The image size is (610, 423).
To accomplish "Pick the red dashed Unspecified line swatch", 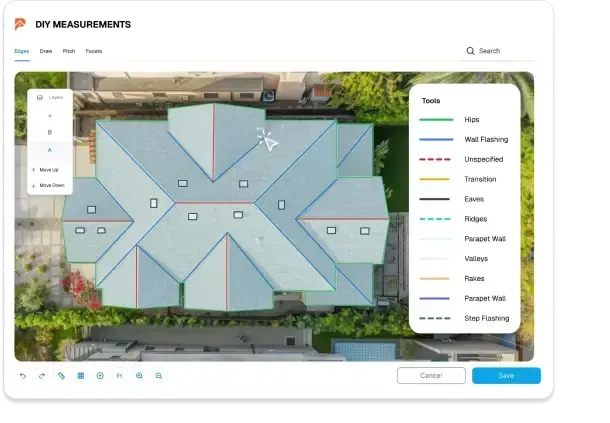I will point(435,159).
